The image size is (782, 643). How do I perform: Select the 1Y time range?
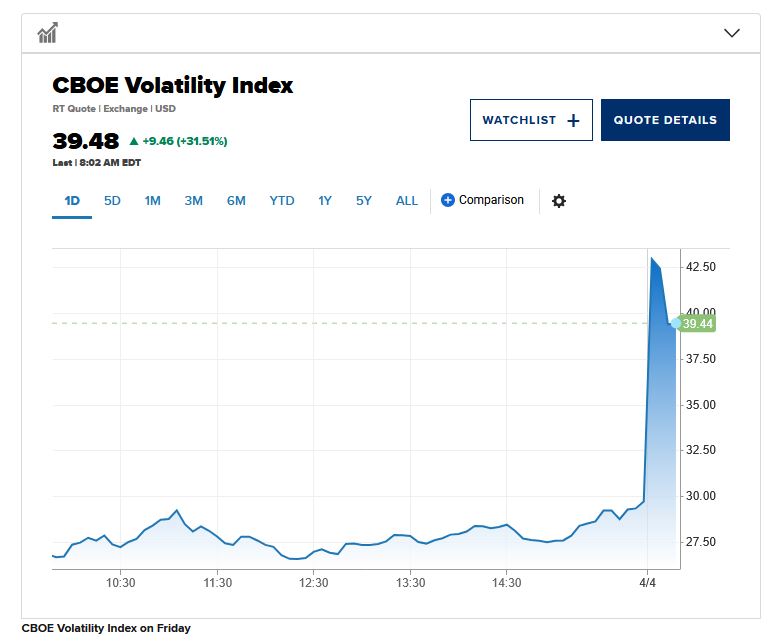click(x=325, y=201)
